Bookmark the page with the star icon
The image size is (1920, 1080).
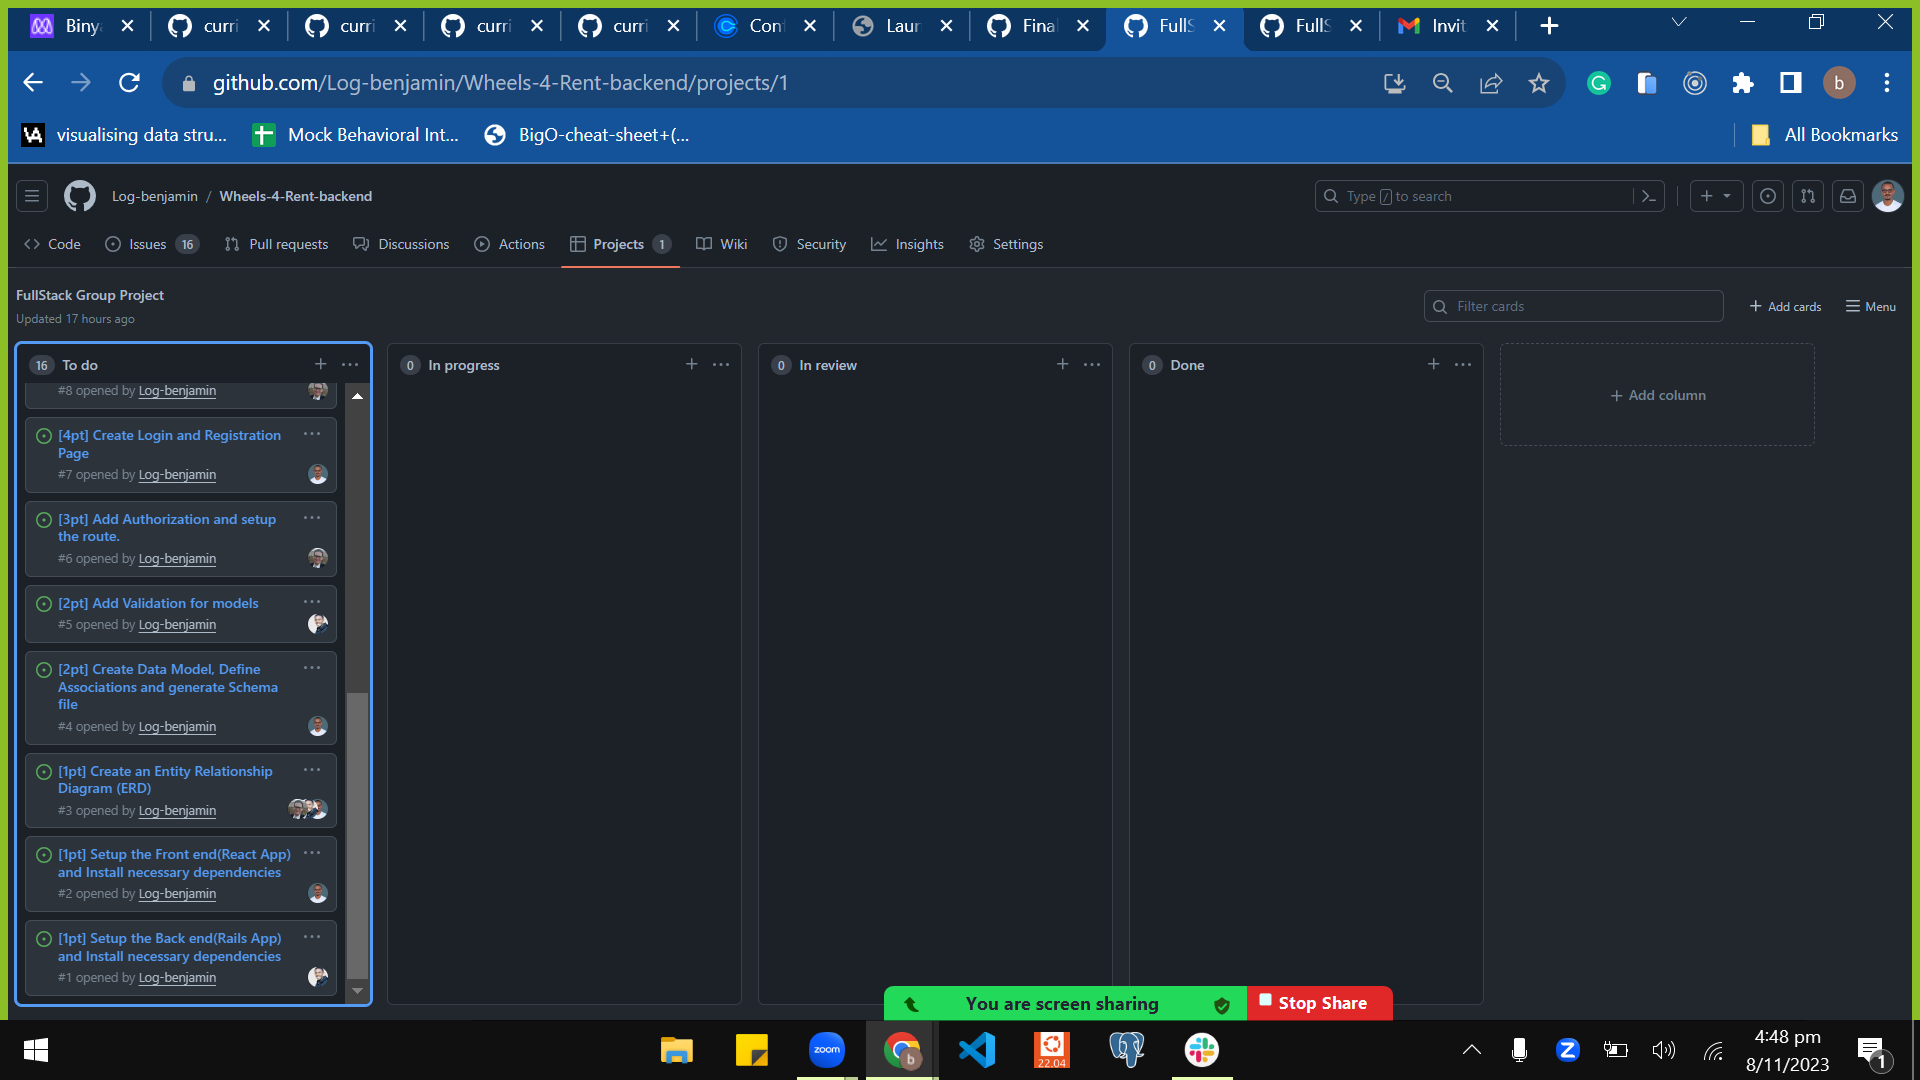point(1539,83)
